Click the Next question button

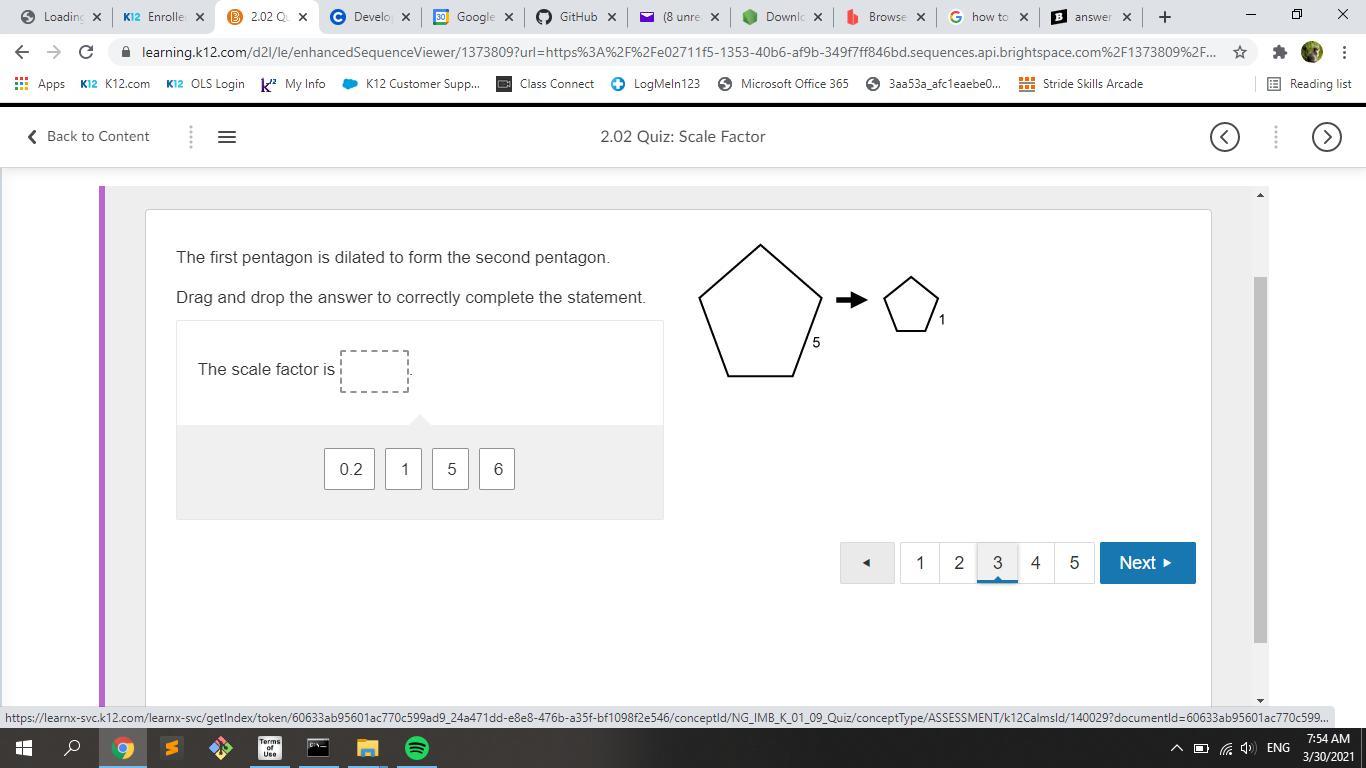point(1147,563)
